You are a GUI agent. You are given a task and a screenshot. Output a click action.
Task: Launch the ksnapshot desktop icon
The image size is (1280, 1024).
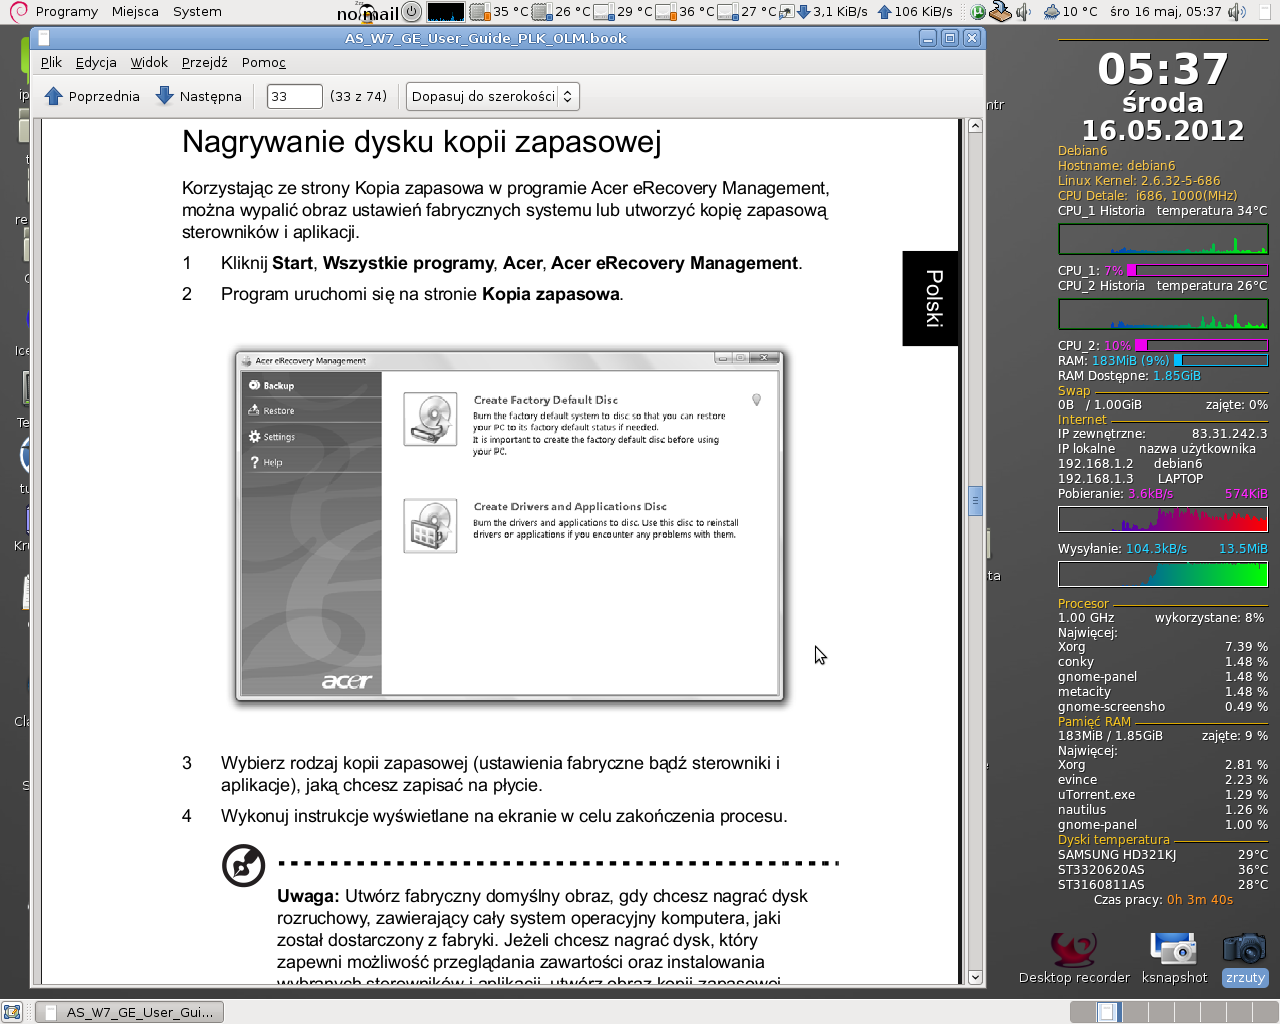[1174, 958]
